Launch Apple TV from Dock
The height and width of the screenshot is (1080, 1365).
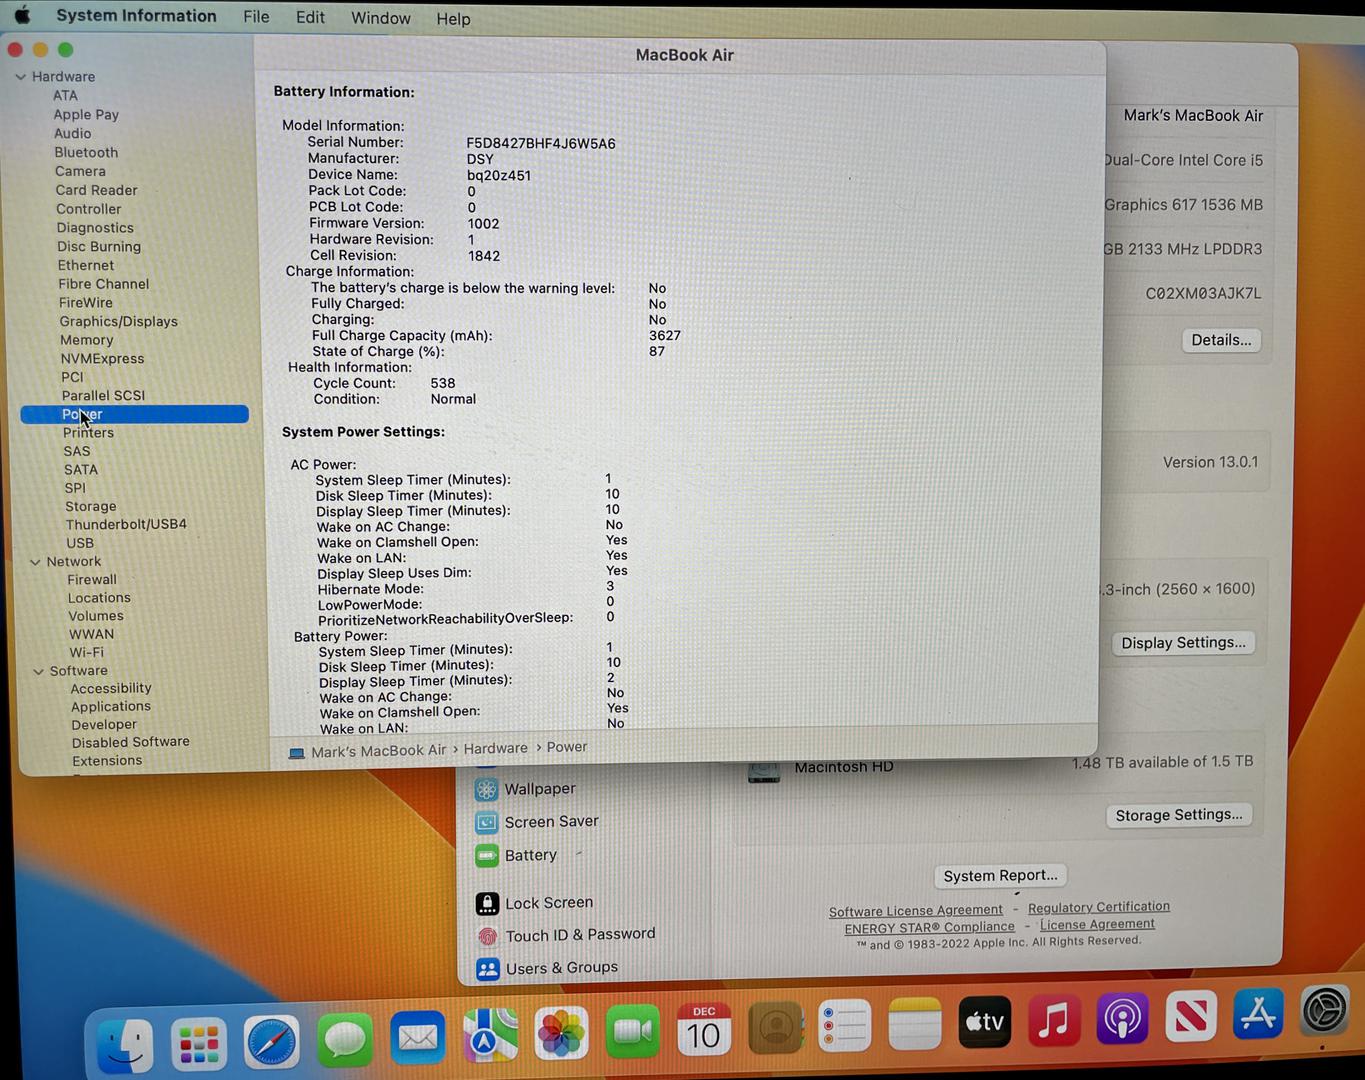(985, 1022)
